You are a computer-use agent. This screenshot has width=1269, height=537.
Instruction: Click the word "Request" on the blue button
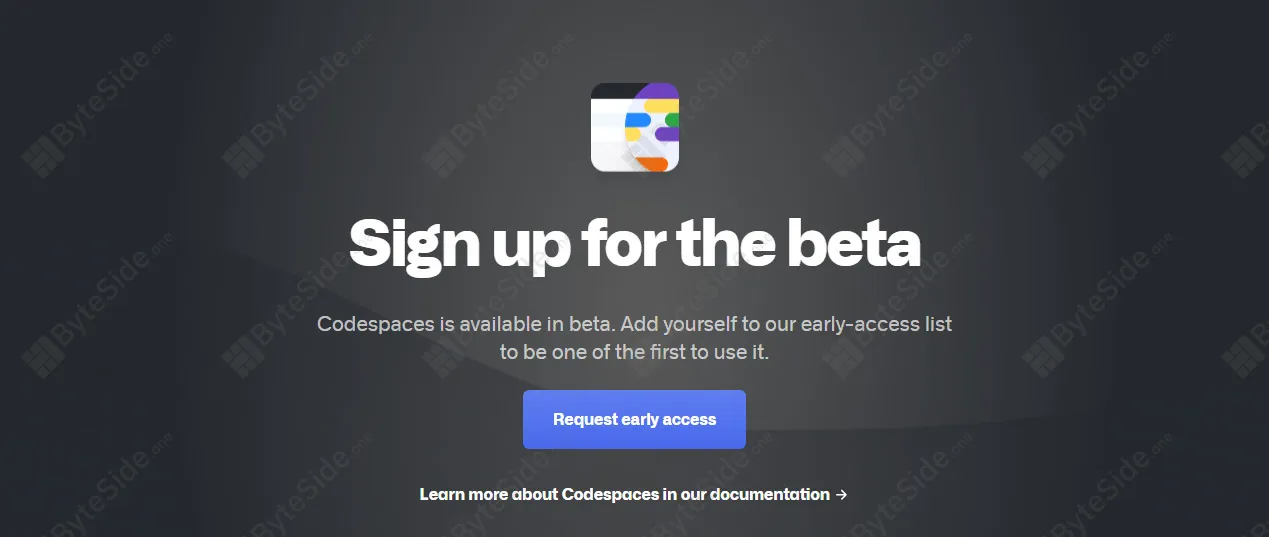(x=585, y=420)
